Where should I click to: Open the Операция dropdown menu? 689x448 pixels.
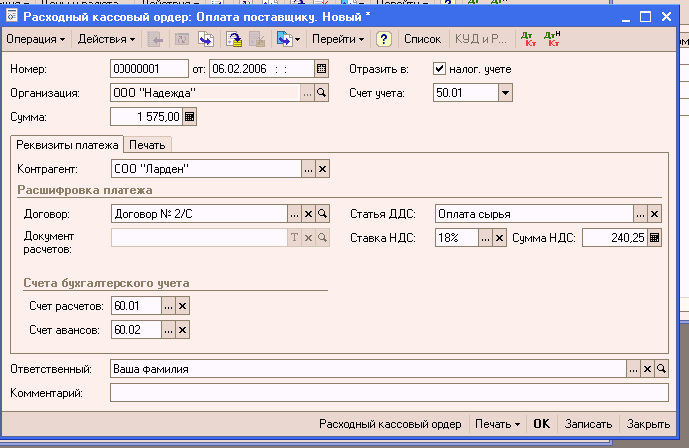pos(36,39)
